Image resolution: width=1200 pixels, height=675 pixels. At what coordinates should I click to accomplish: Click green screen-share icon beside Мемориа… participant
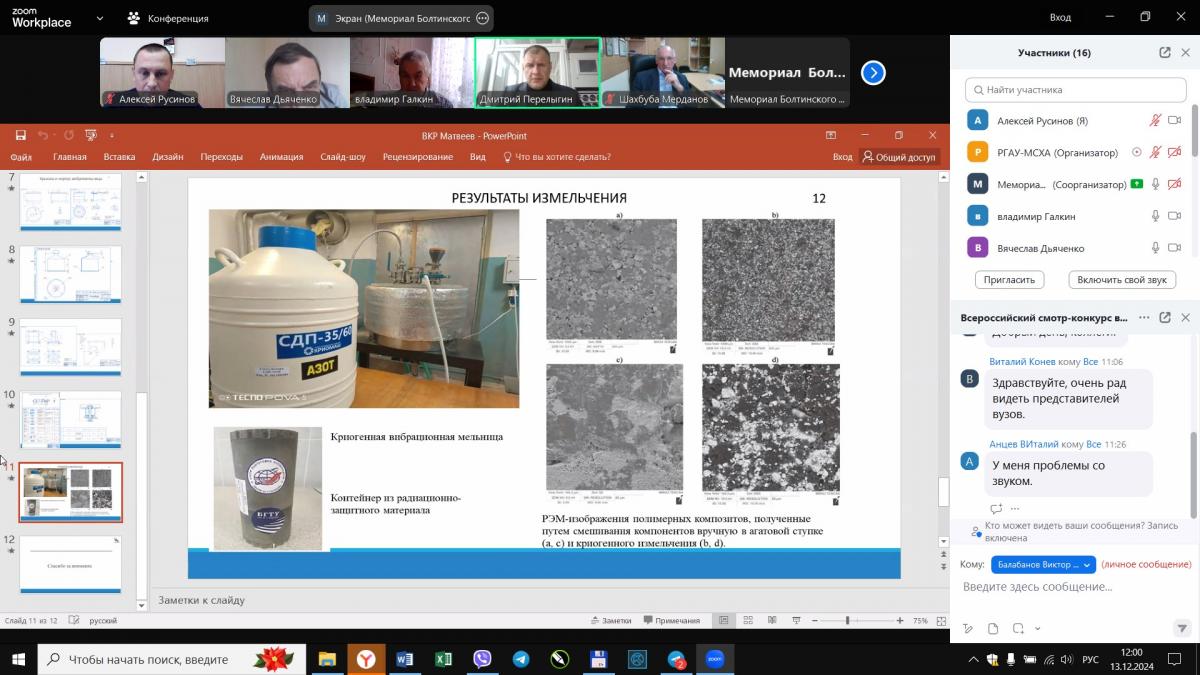pyautogui.click(x=1136, y=184)
